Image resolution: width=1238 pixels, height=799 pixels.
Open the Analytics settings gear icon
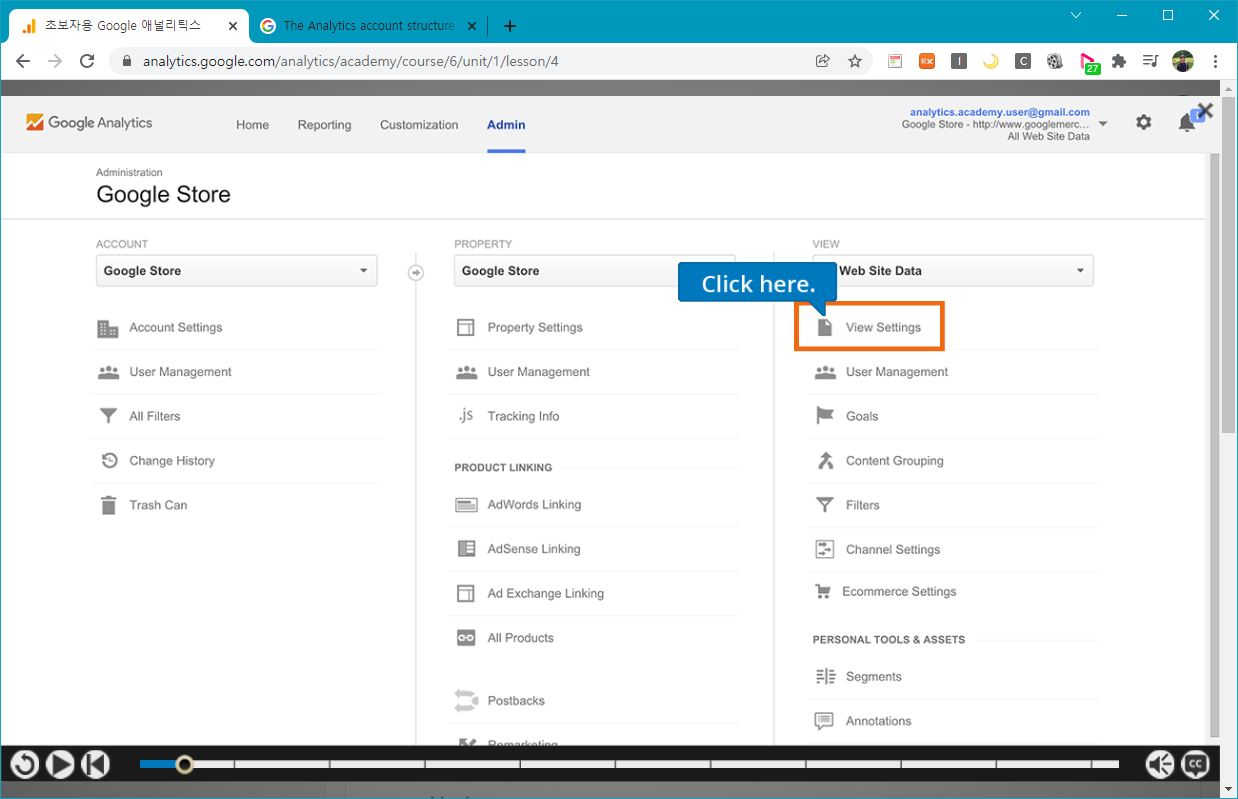pyautogui.click(x=1143, y=122)
